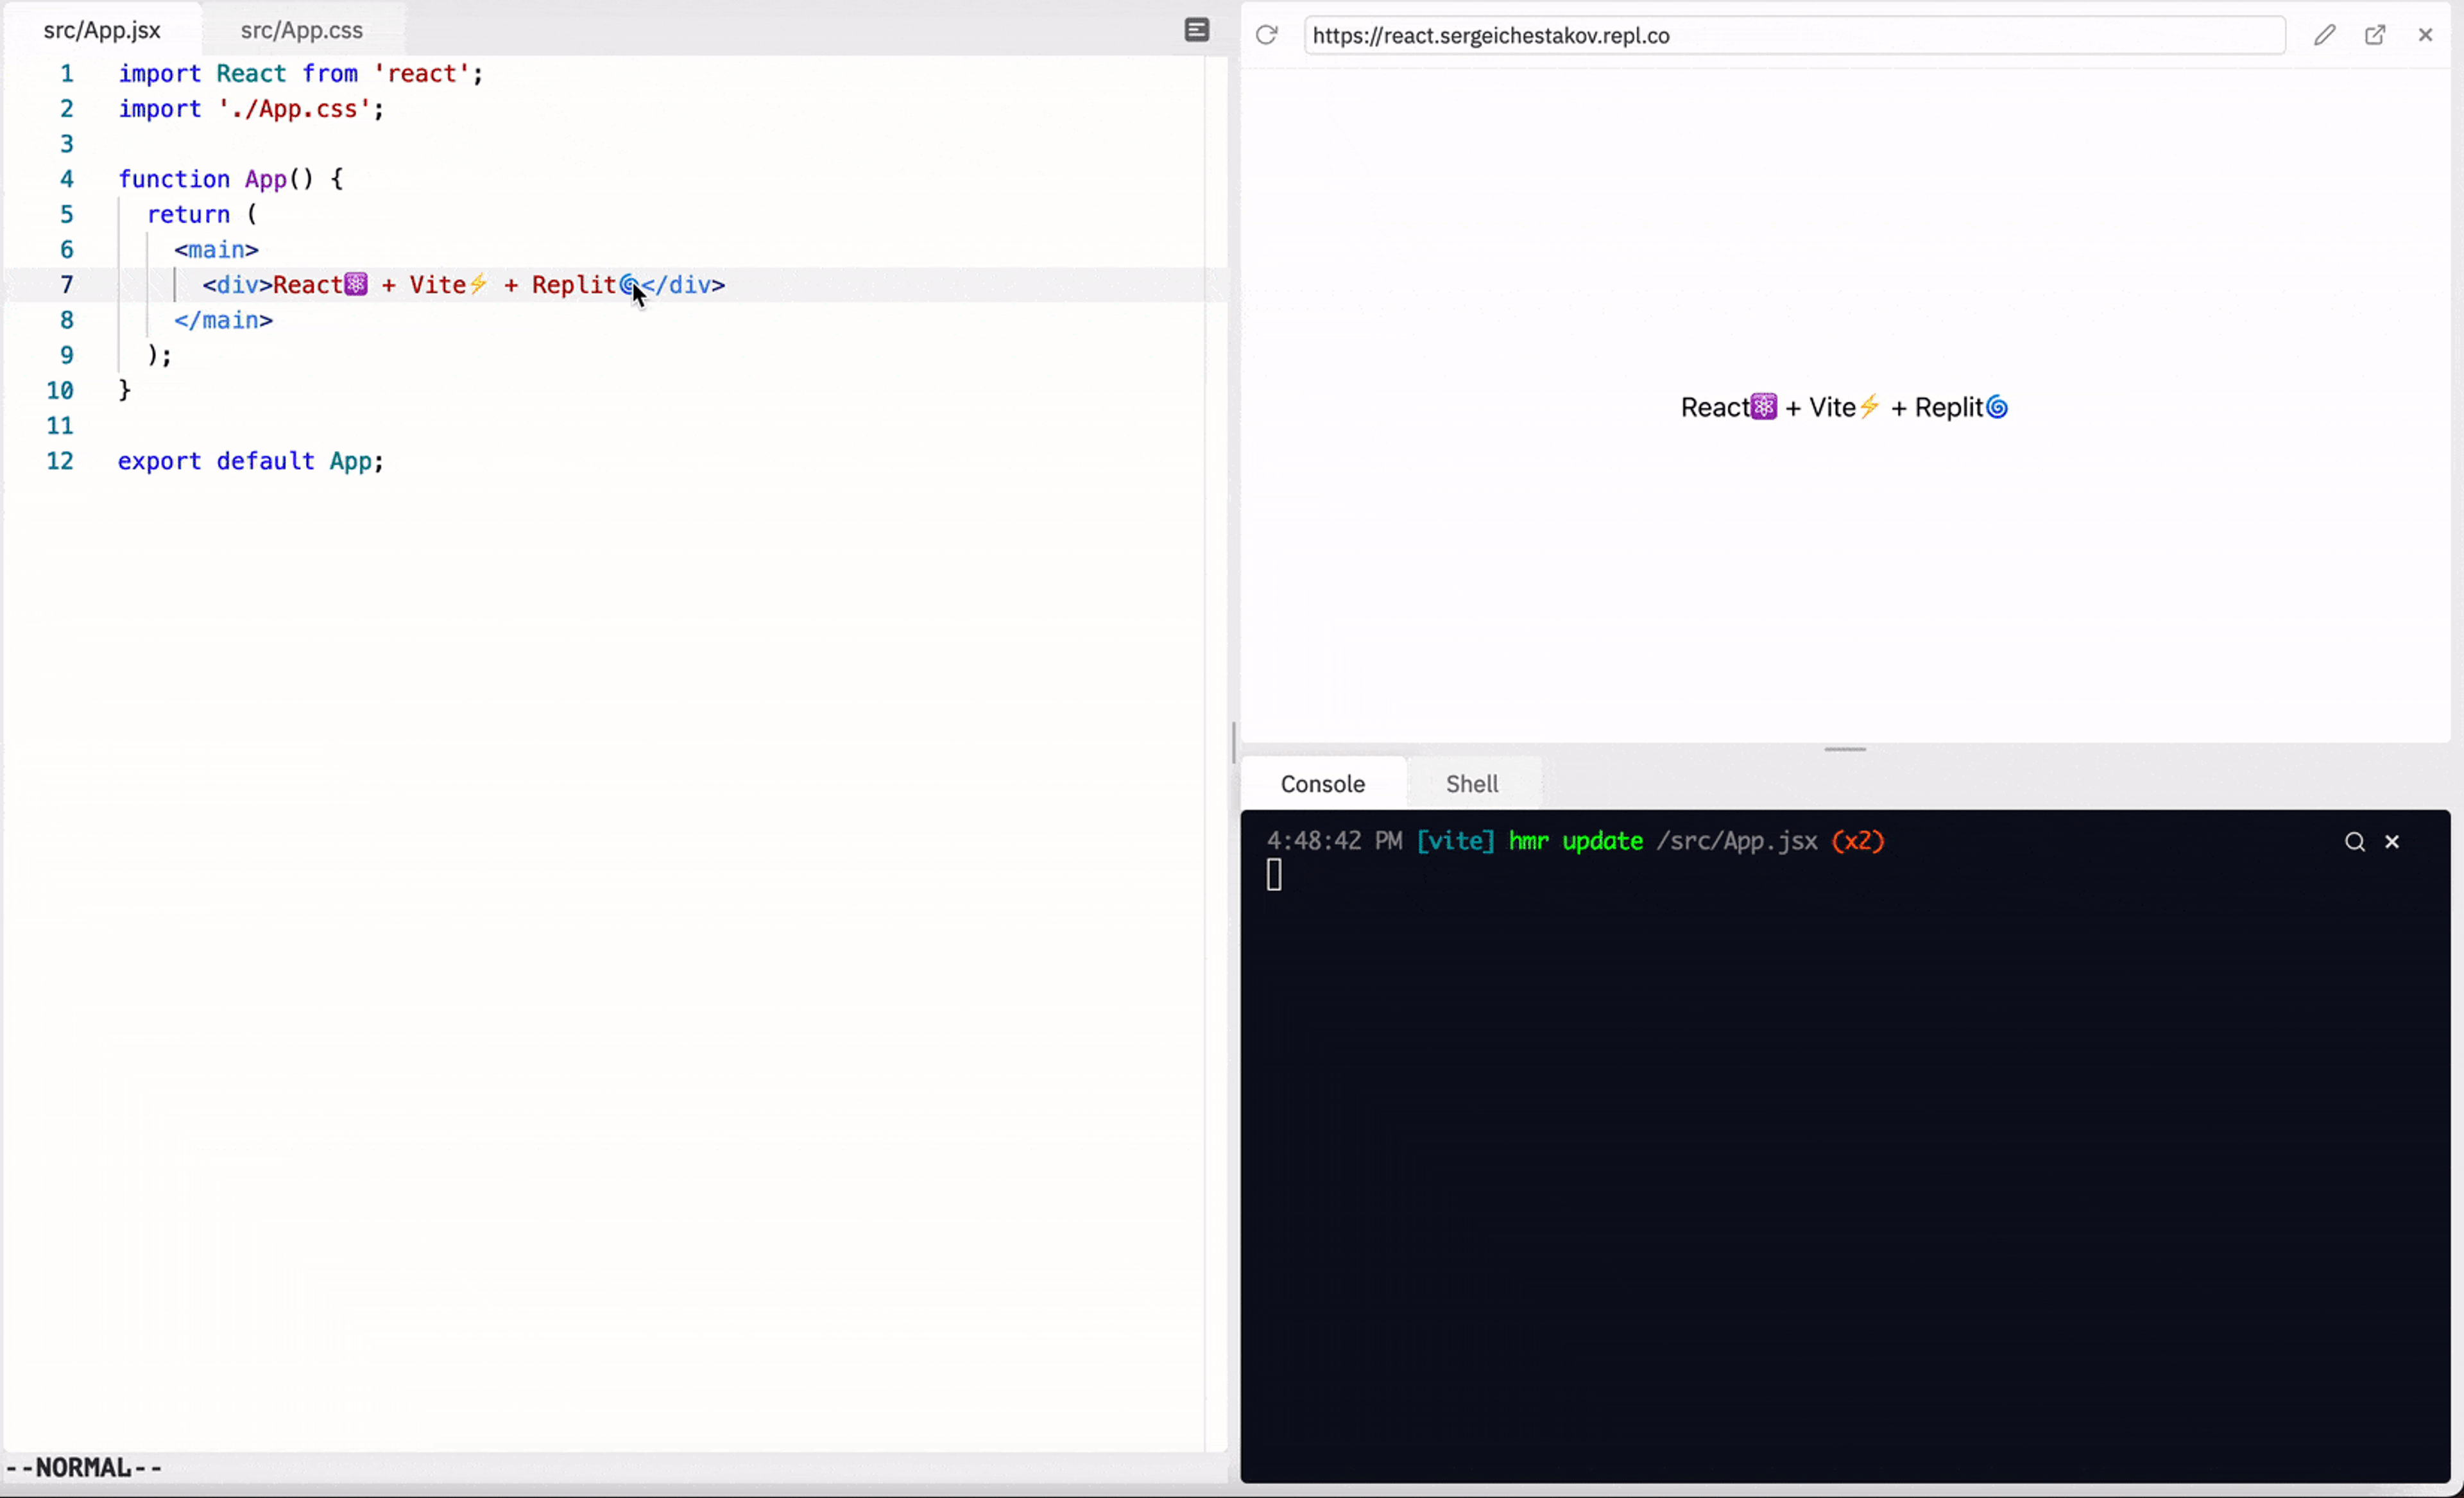
Task: Search the console output
Action: click(x=2354, y=842)
